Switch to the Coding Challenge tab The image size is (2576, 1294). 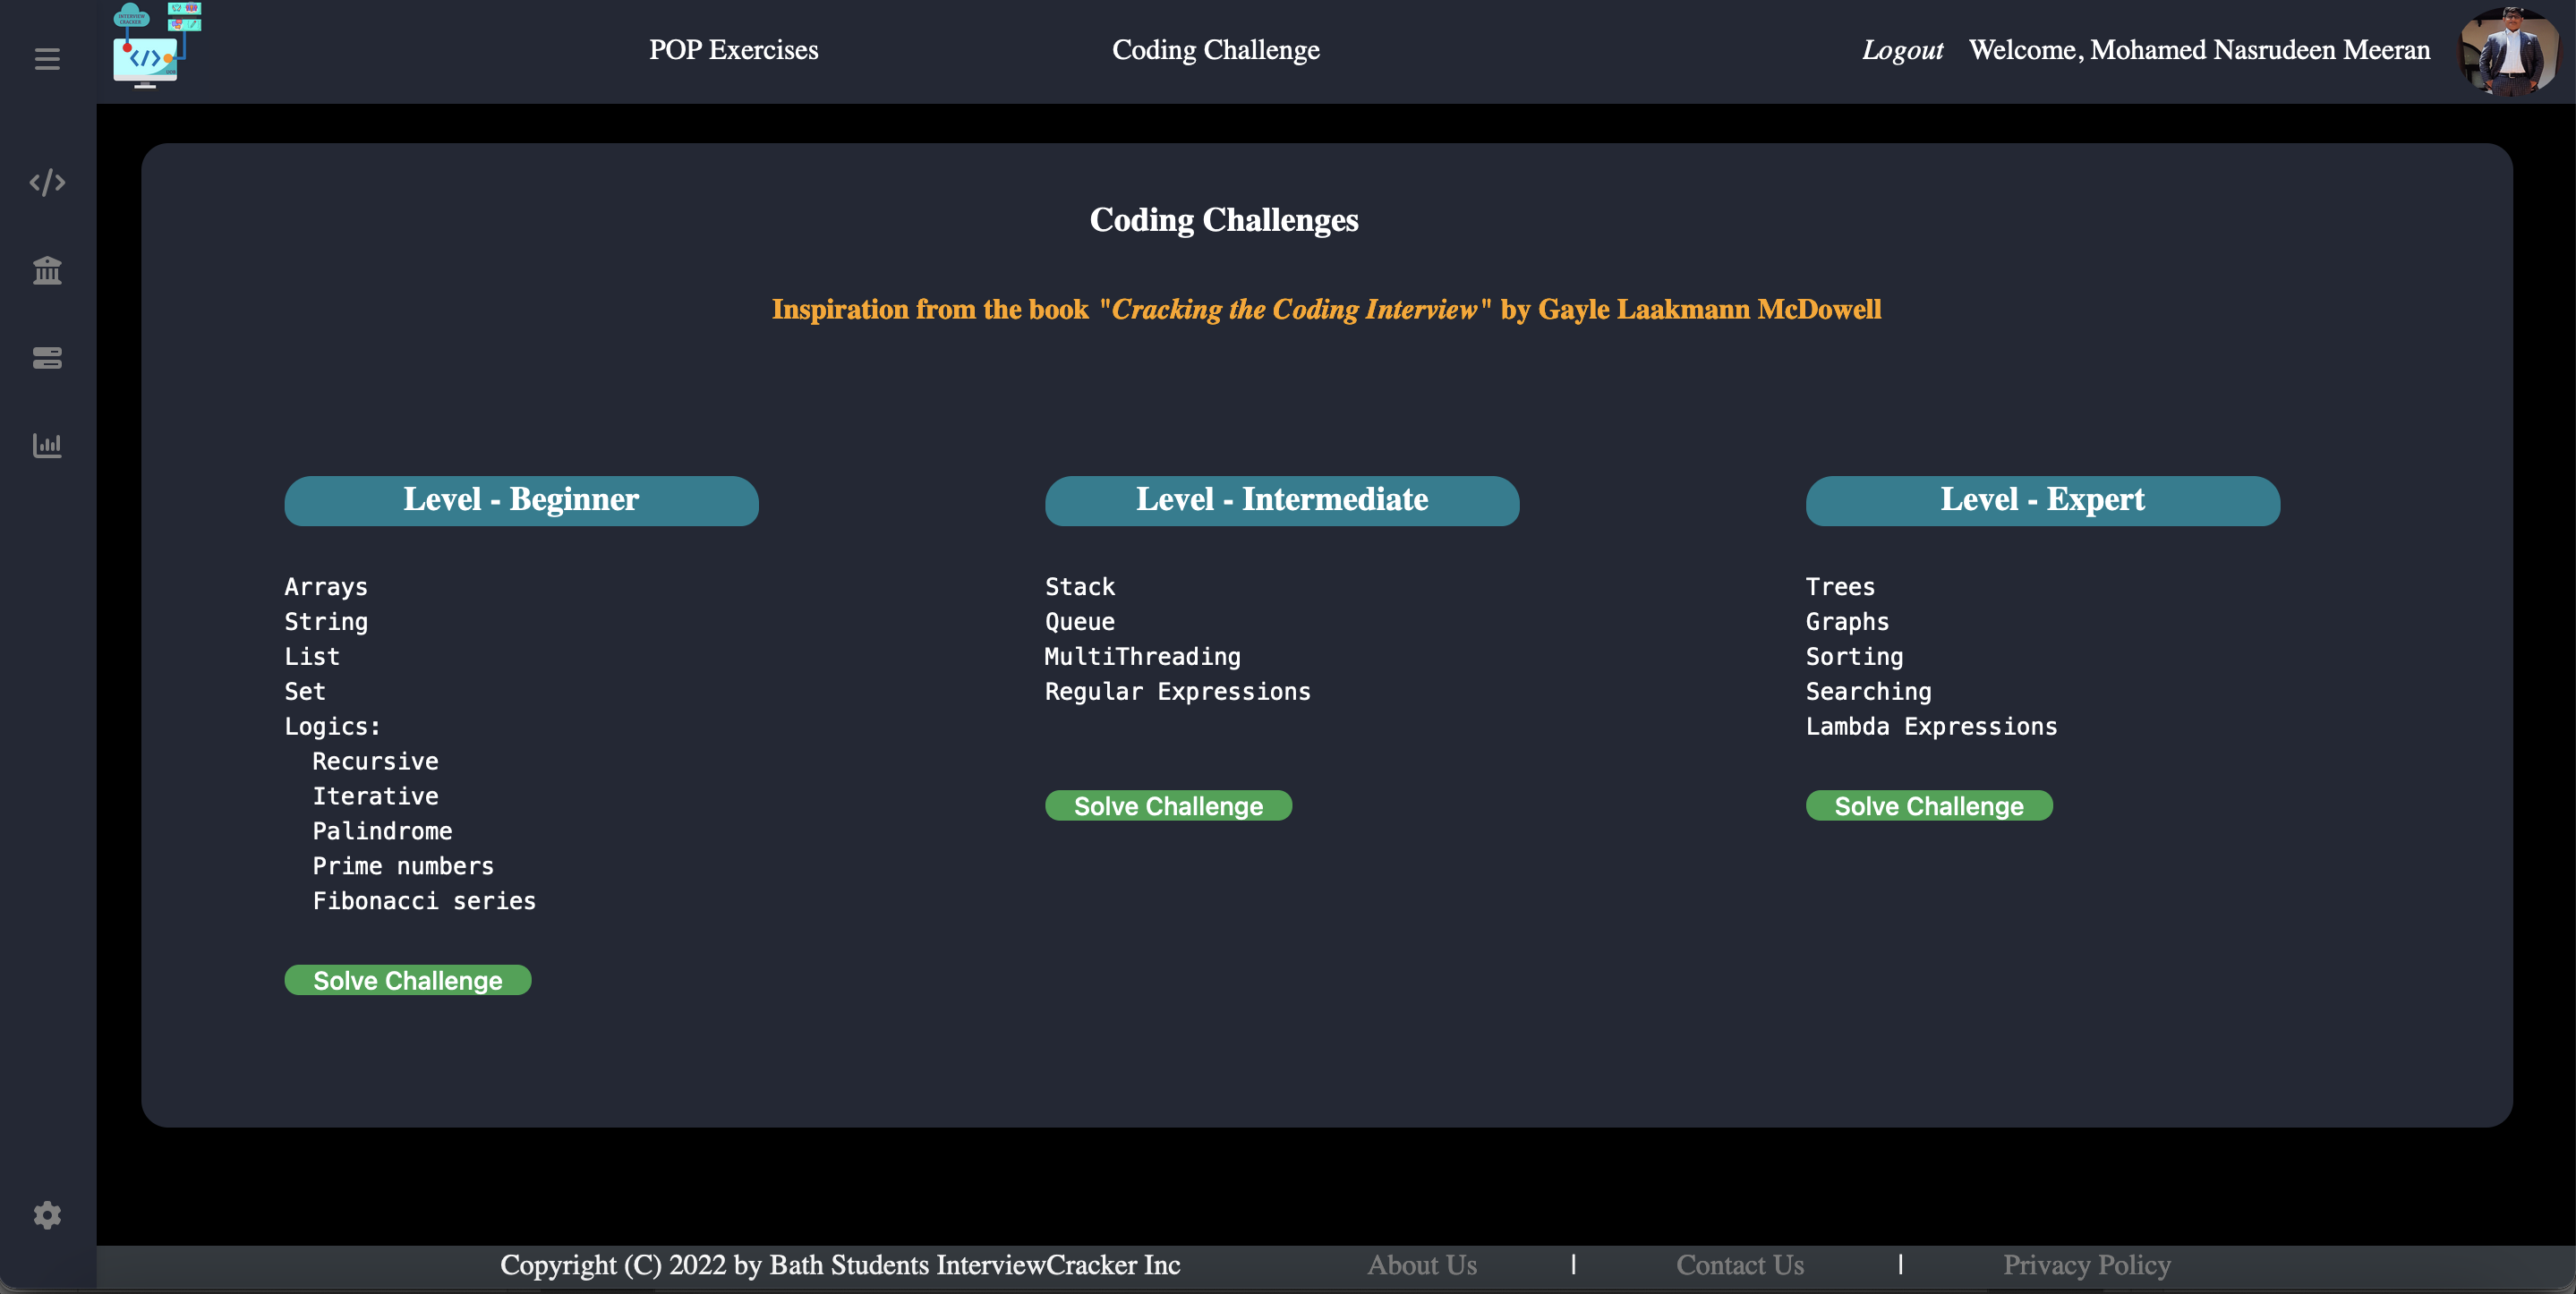(x=1215, y=49)
